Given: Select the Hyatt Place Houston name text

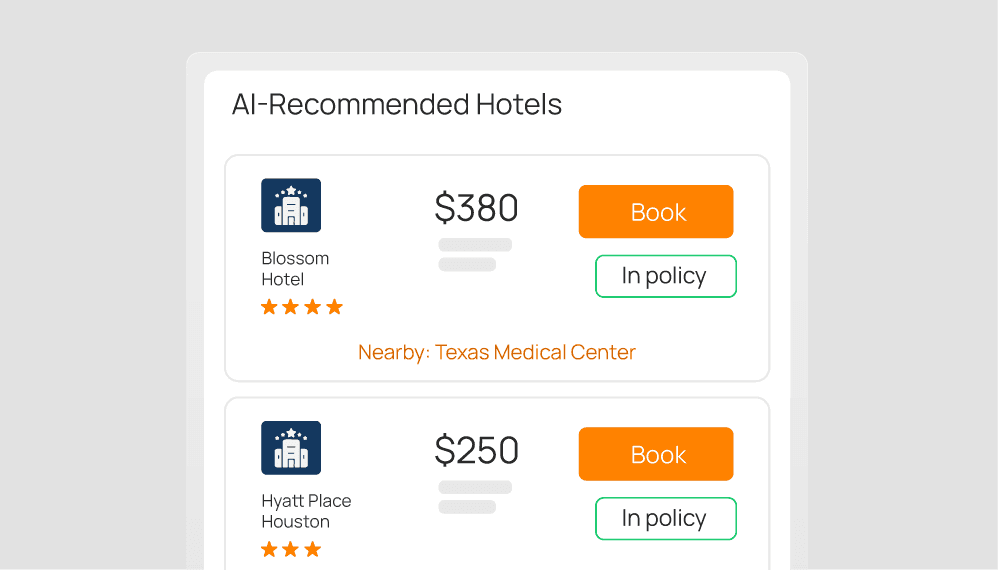Looking at the screenshot, I should click(x=306, y=511).
